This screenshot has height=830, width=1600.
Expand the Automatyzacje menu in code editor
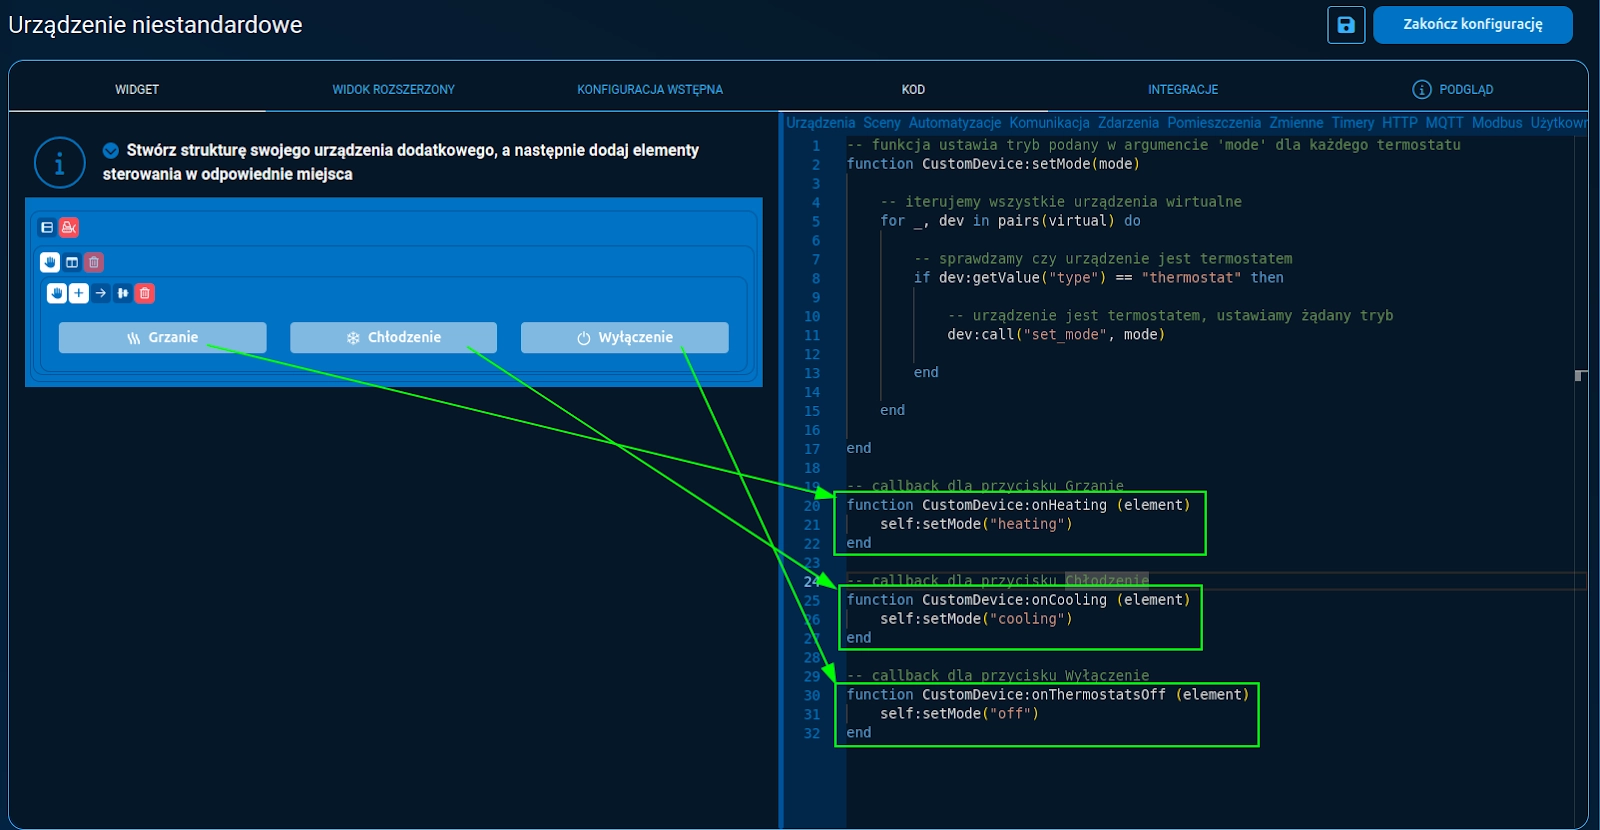pyautogui.click(x=954, y=123)
